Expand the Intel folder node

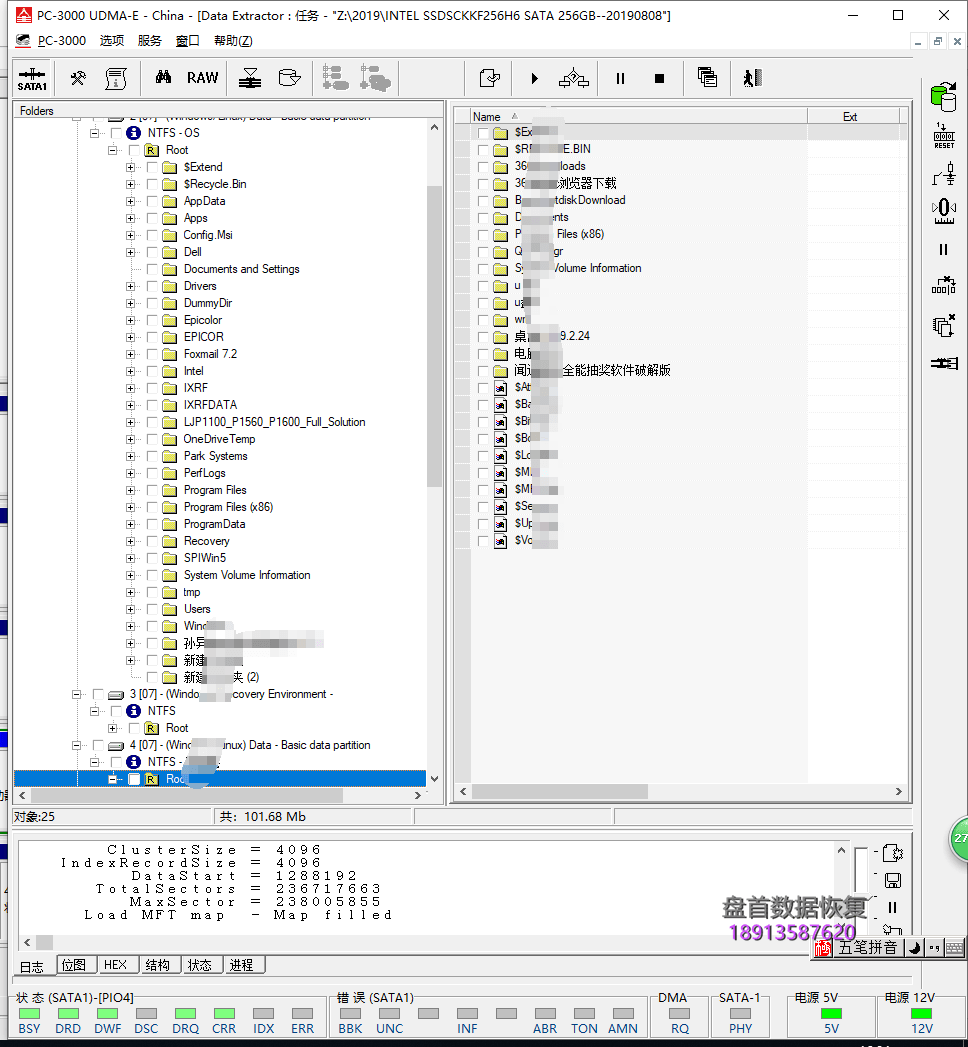(x=131, y=371)
